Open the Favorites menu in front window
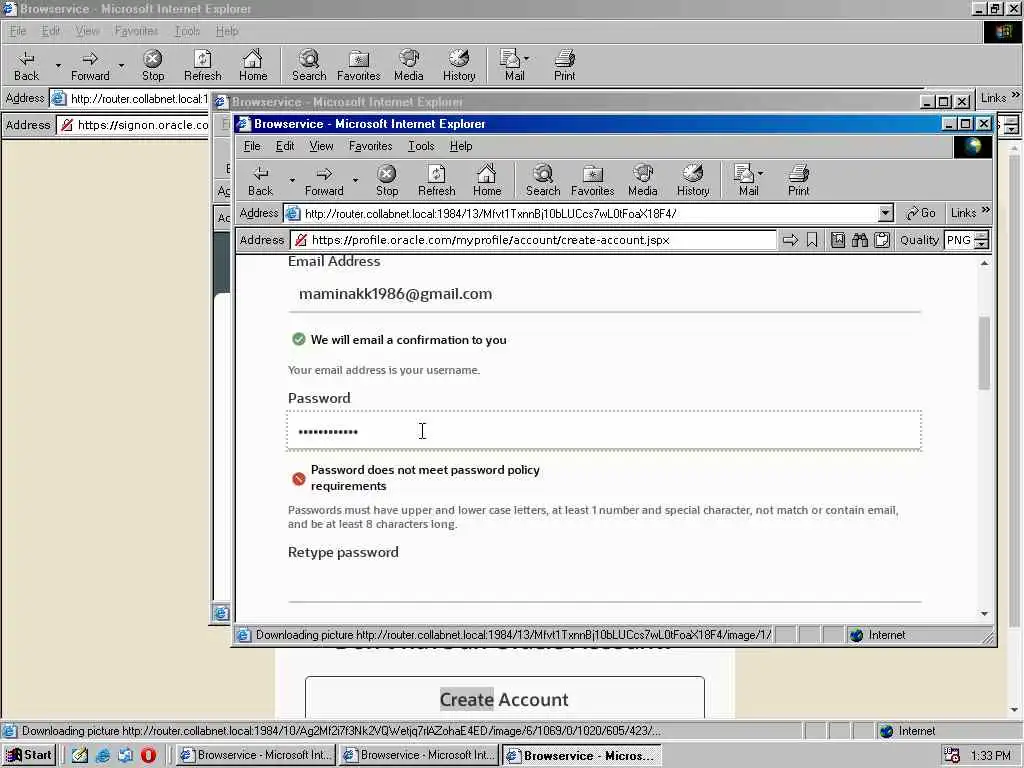 pyautogui.click(x=370, y=146)
